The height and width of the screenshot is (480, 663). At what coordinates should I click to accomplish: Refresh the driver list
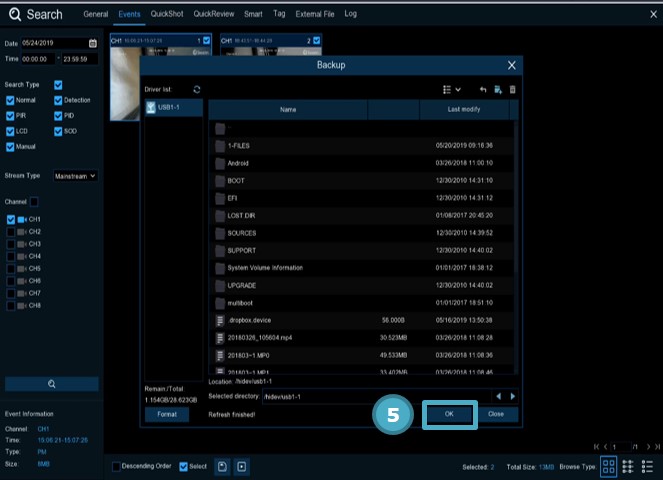pos(197,90)
